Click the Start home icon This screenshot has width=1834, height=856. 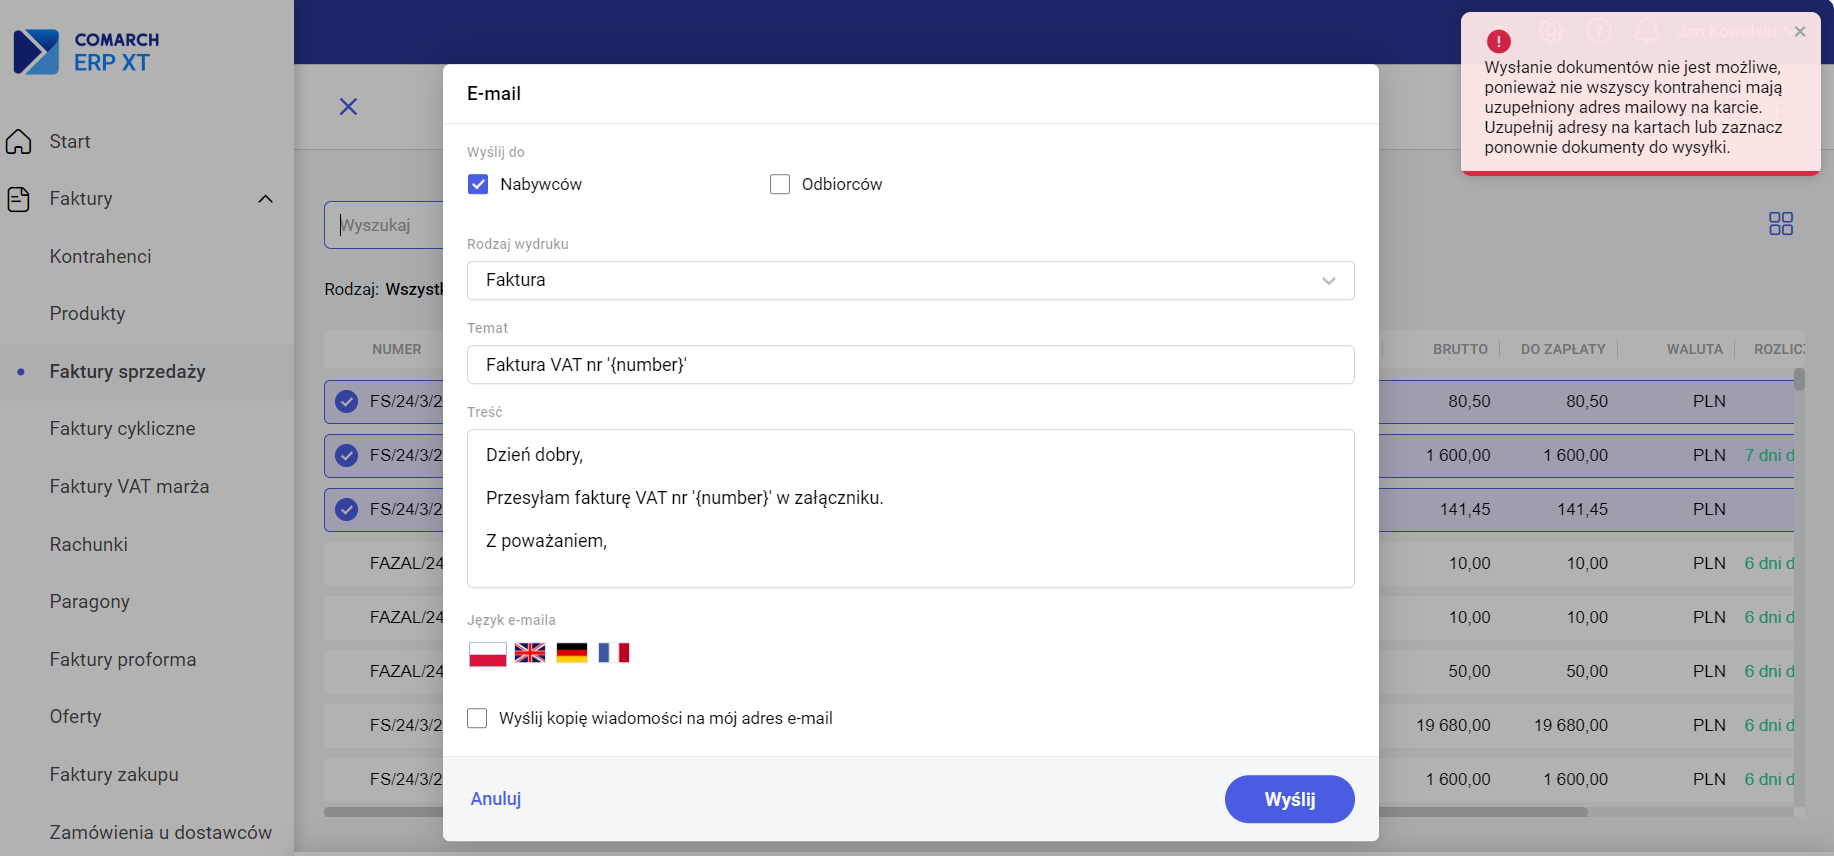(x=19, y=142)
